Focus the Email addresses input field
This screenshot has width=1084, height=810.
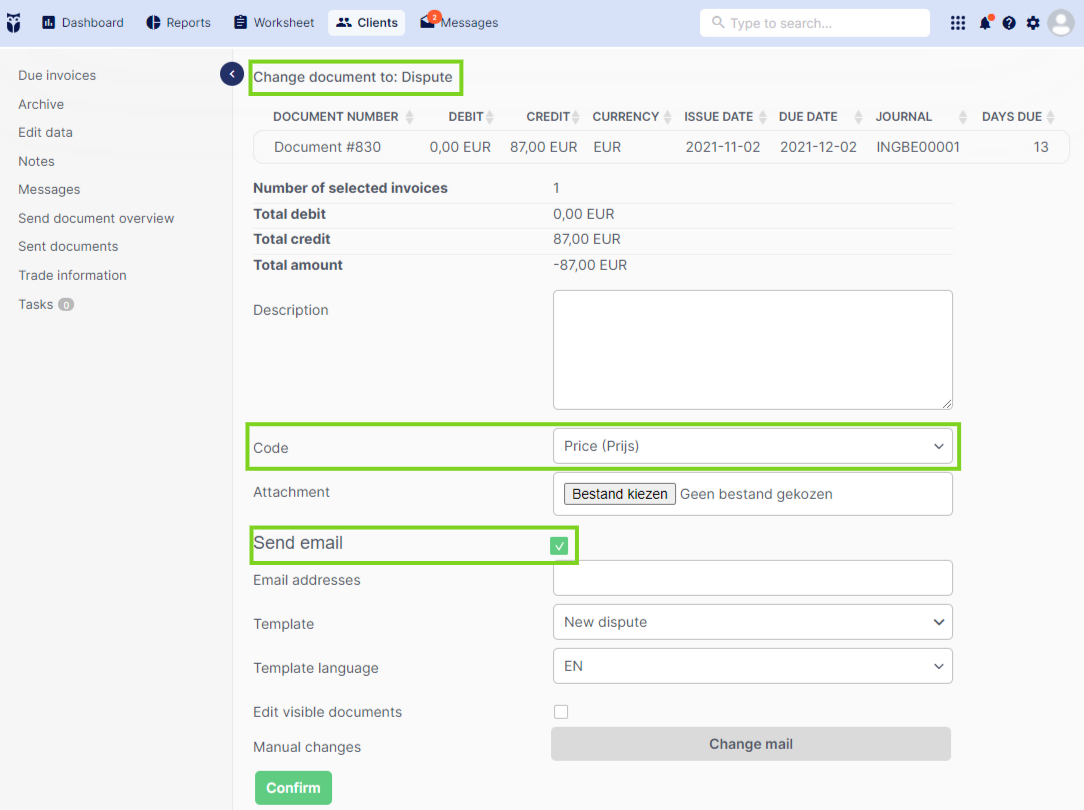(x=752, y=578)
